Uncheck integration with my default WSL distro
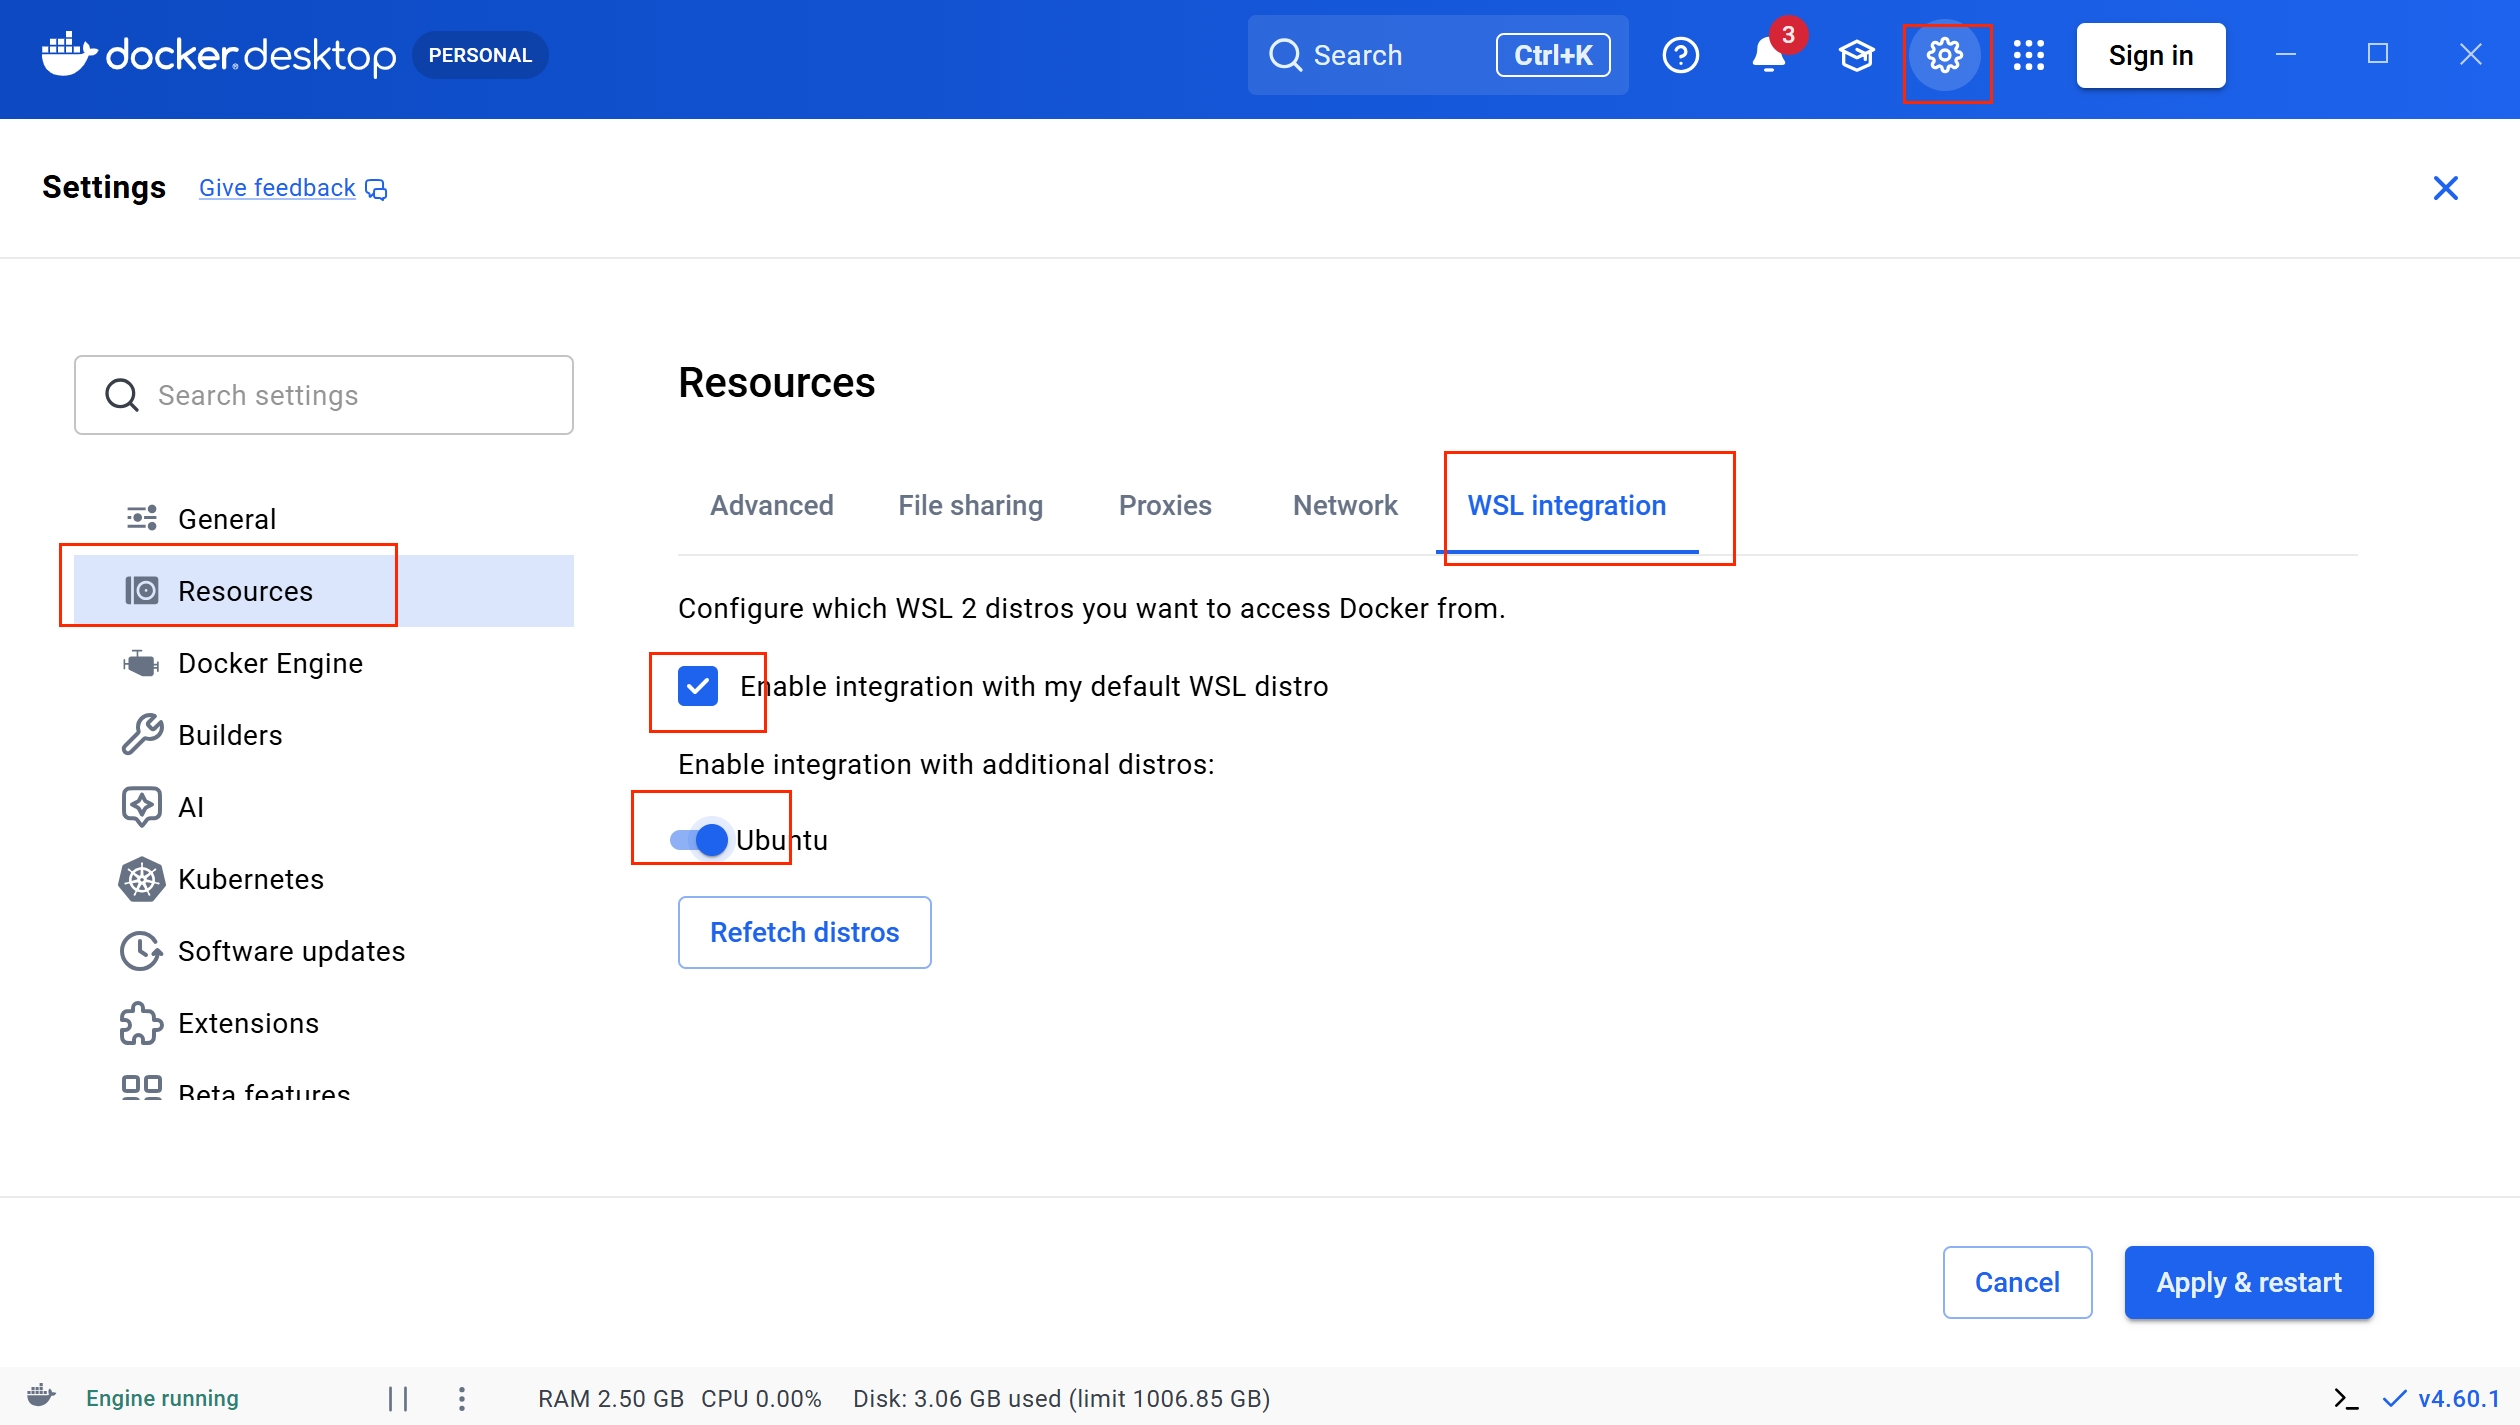The height and width of the screenshot is (1425, 2520). pos(698,686)
